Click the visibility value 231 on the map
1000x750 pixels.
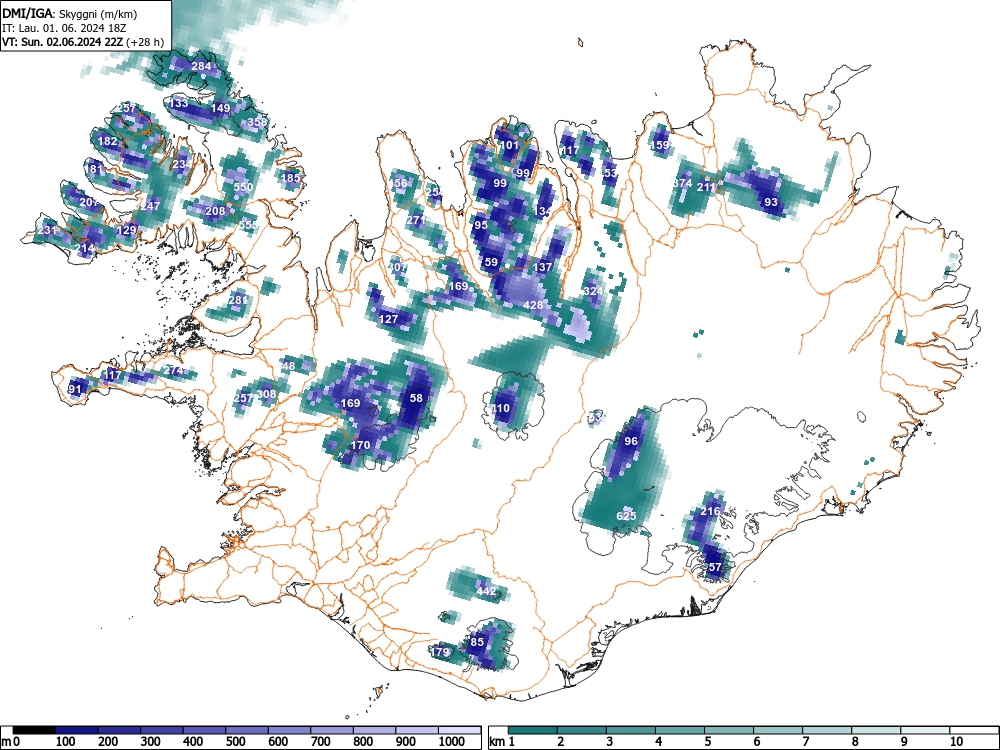pyautogui.click(x=48, y=230)
